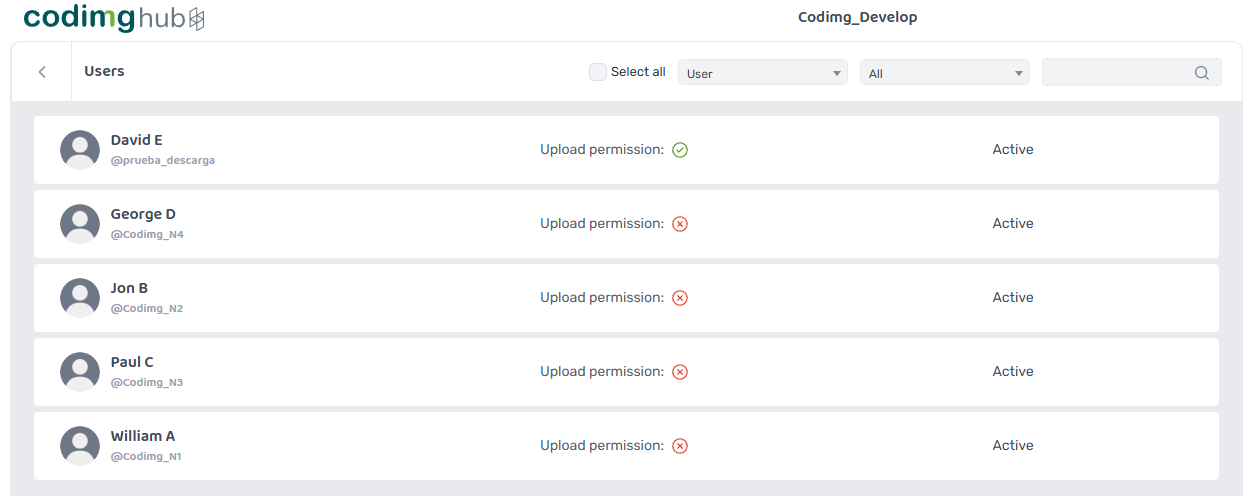This screenshot has width=1252, height=496.
Task: Click the Users heading
Action: point(104,71)
